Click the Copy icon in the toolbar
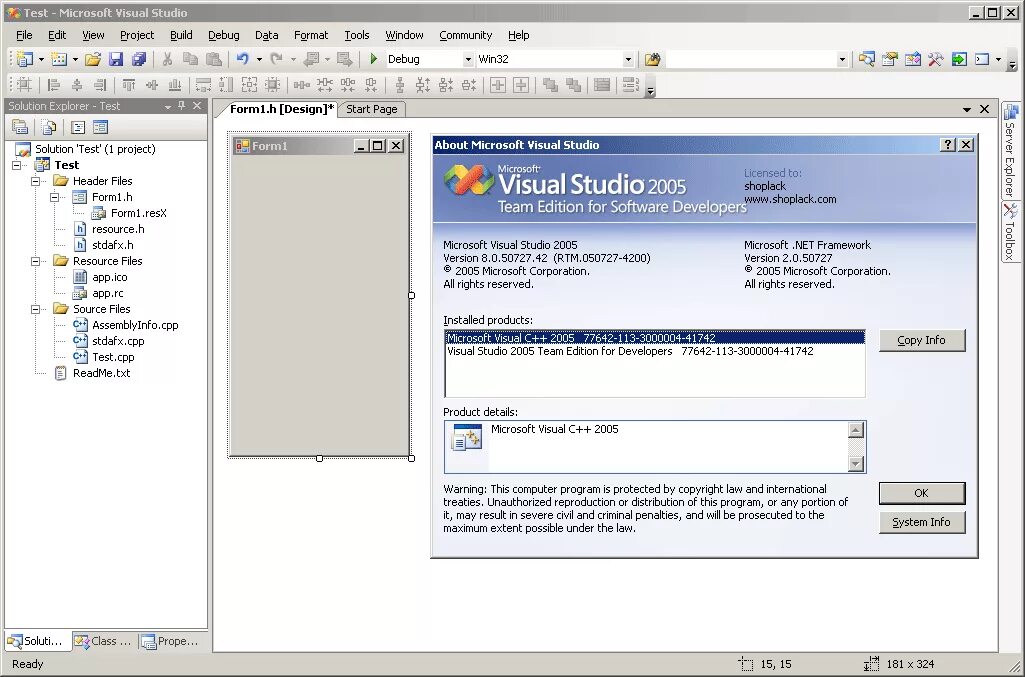This screenshot has height=677, width=1025. (x=190, y=59)
